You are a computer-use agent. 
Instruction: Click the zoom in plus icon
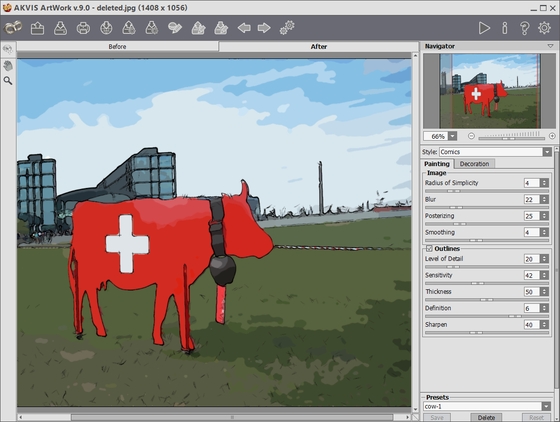point(552,136)
